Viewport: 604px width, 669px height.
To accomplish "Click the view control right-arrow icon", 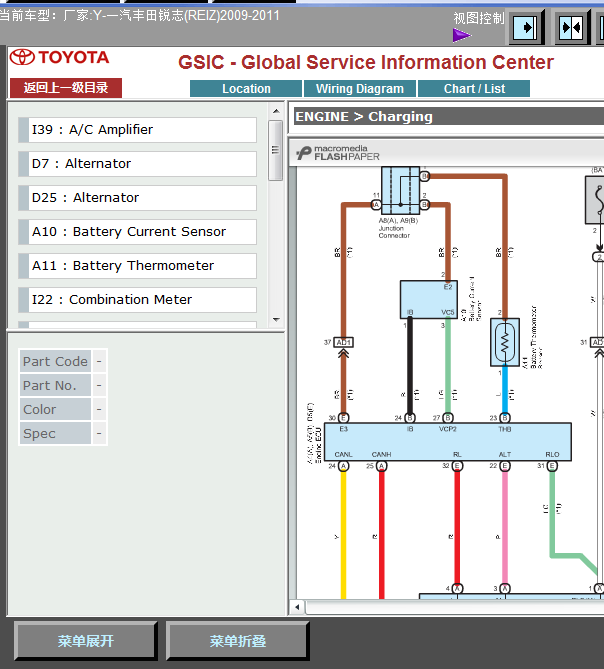I will pos(525,28).
